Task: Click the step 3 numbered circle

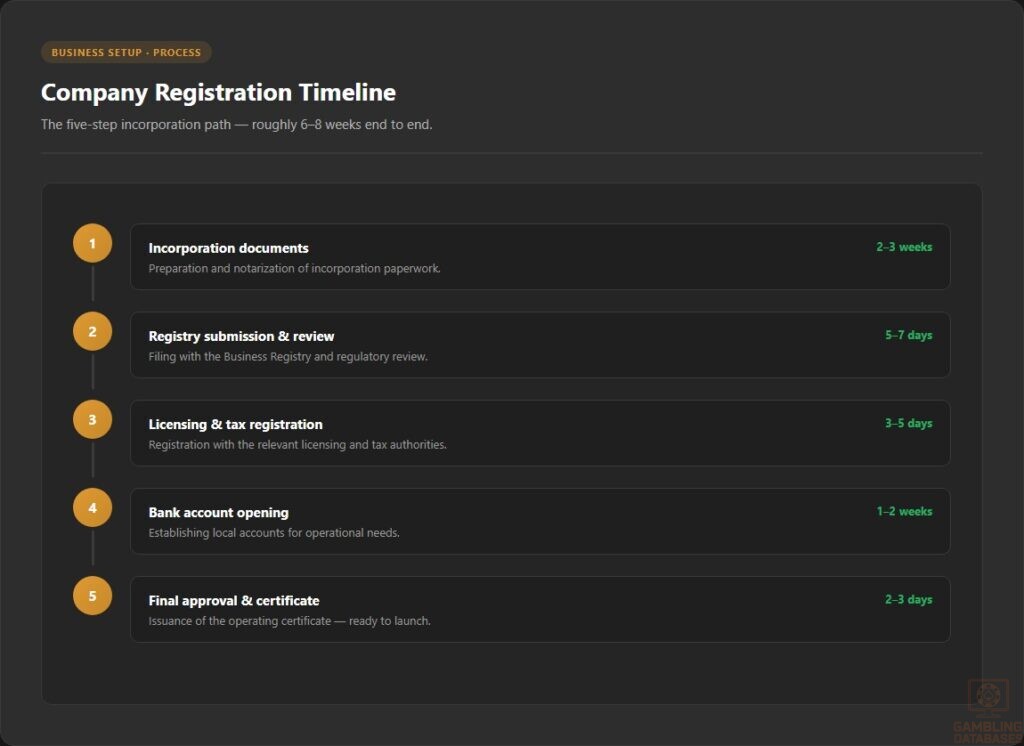Action: (x=92, y=419)
